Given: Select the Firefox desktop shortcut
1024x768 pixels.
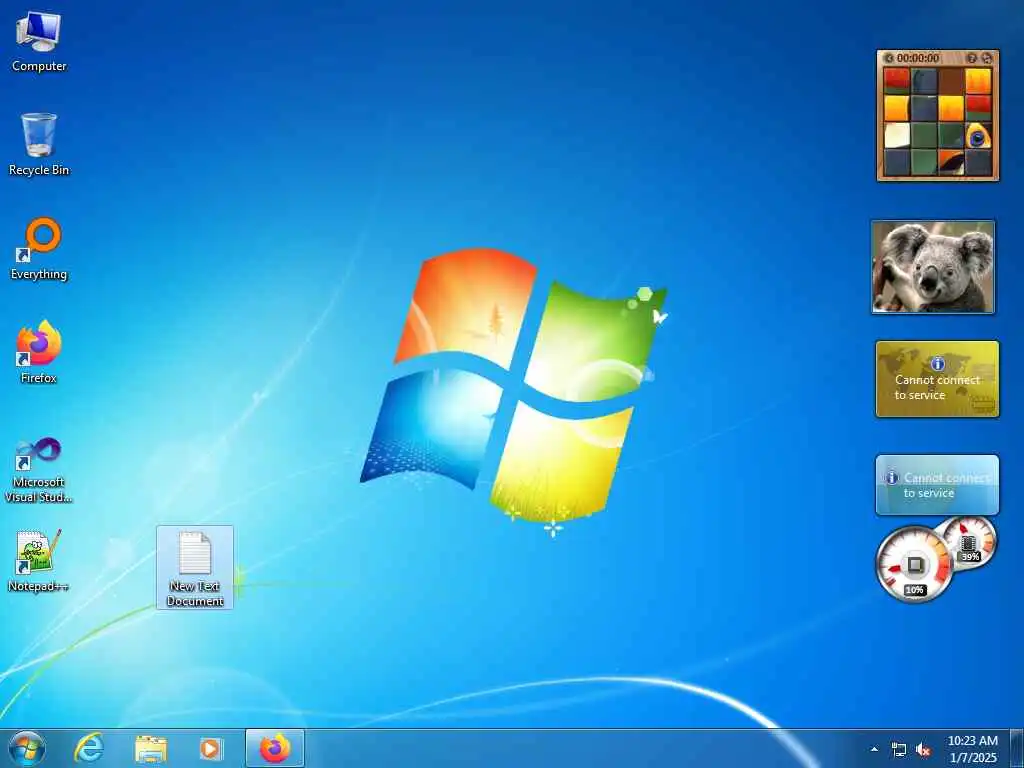Looking at the screenshot, I should coord(39,351).
